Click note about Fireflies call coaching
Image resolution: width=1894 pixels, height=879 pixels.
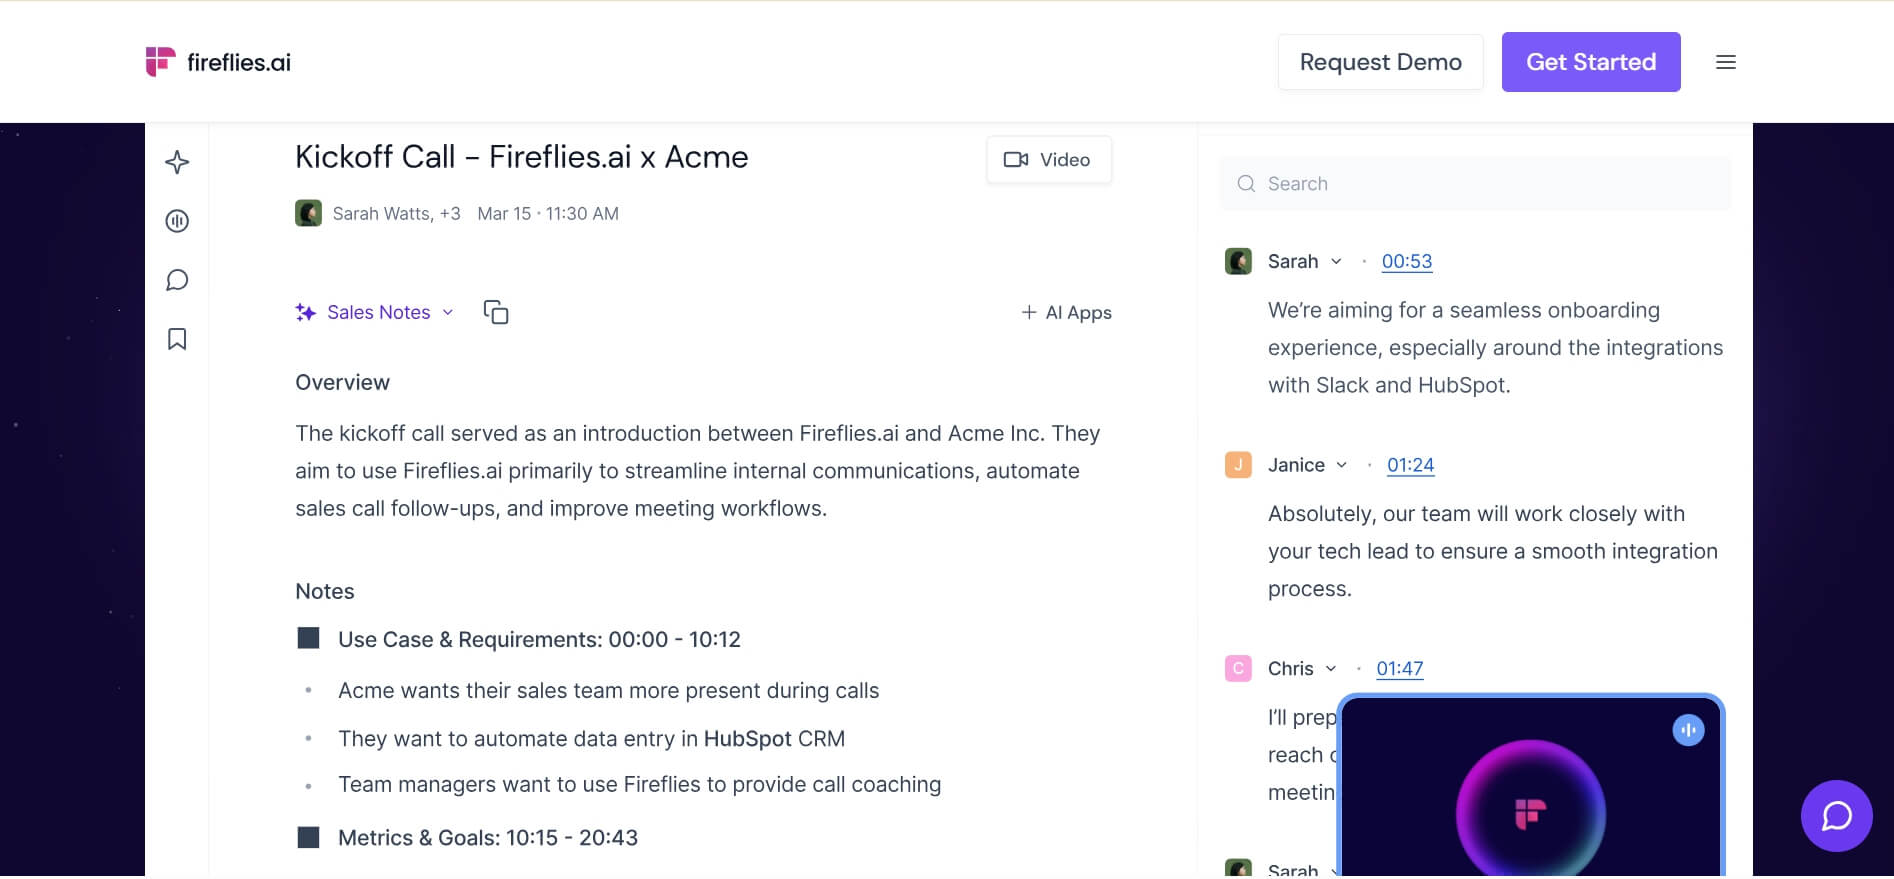639,785
